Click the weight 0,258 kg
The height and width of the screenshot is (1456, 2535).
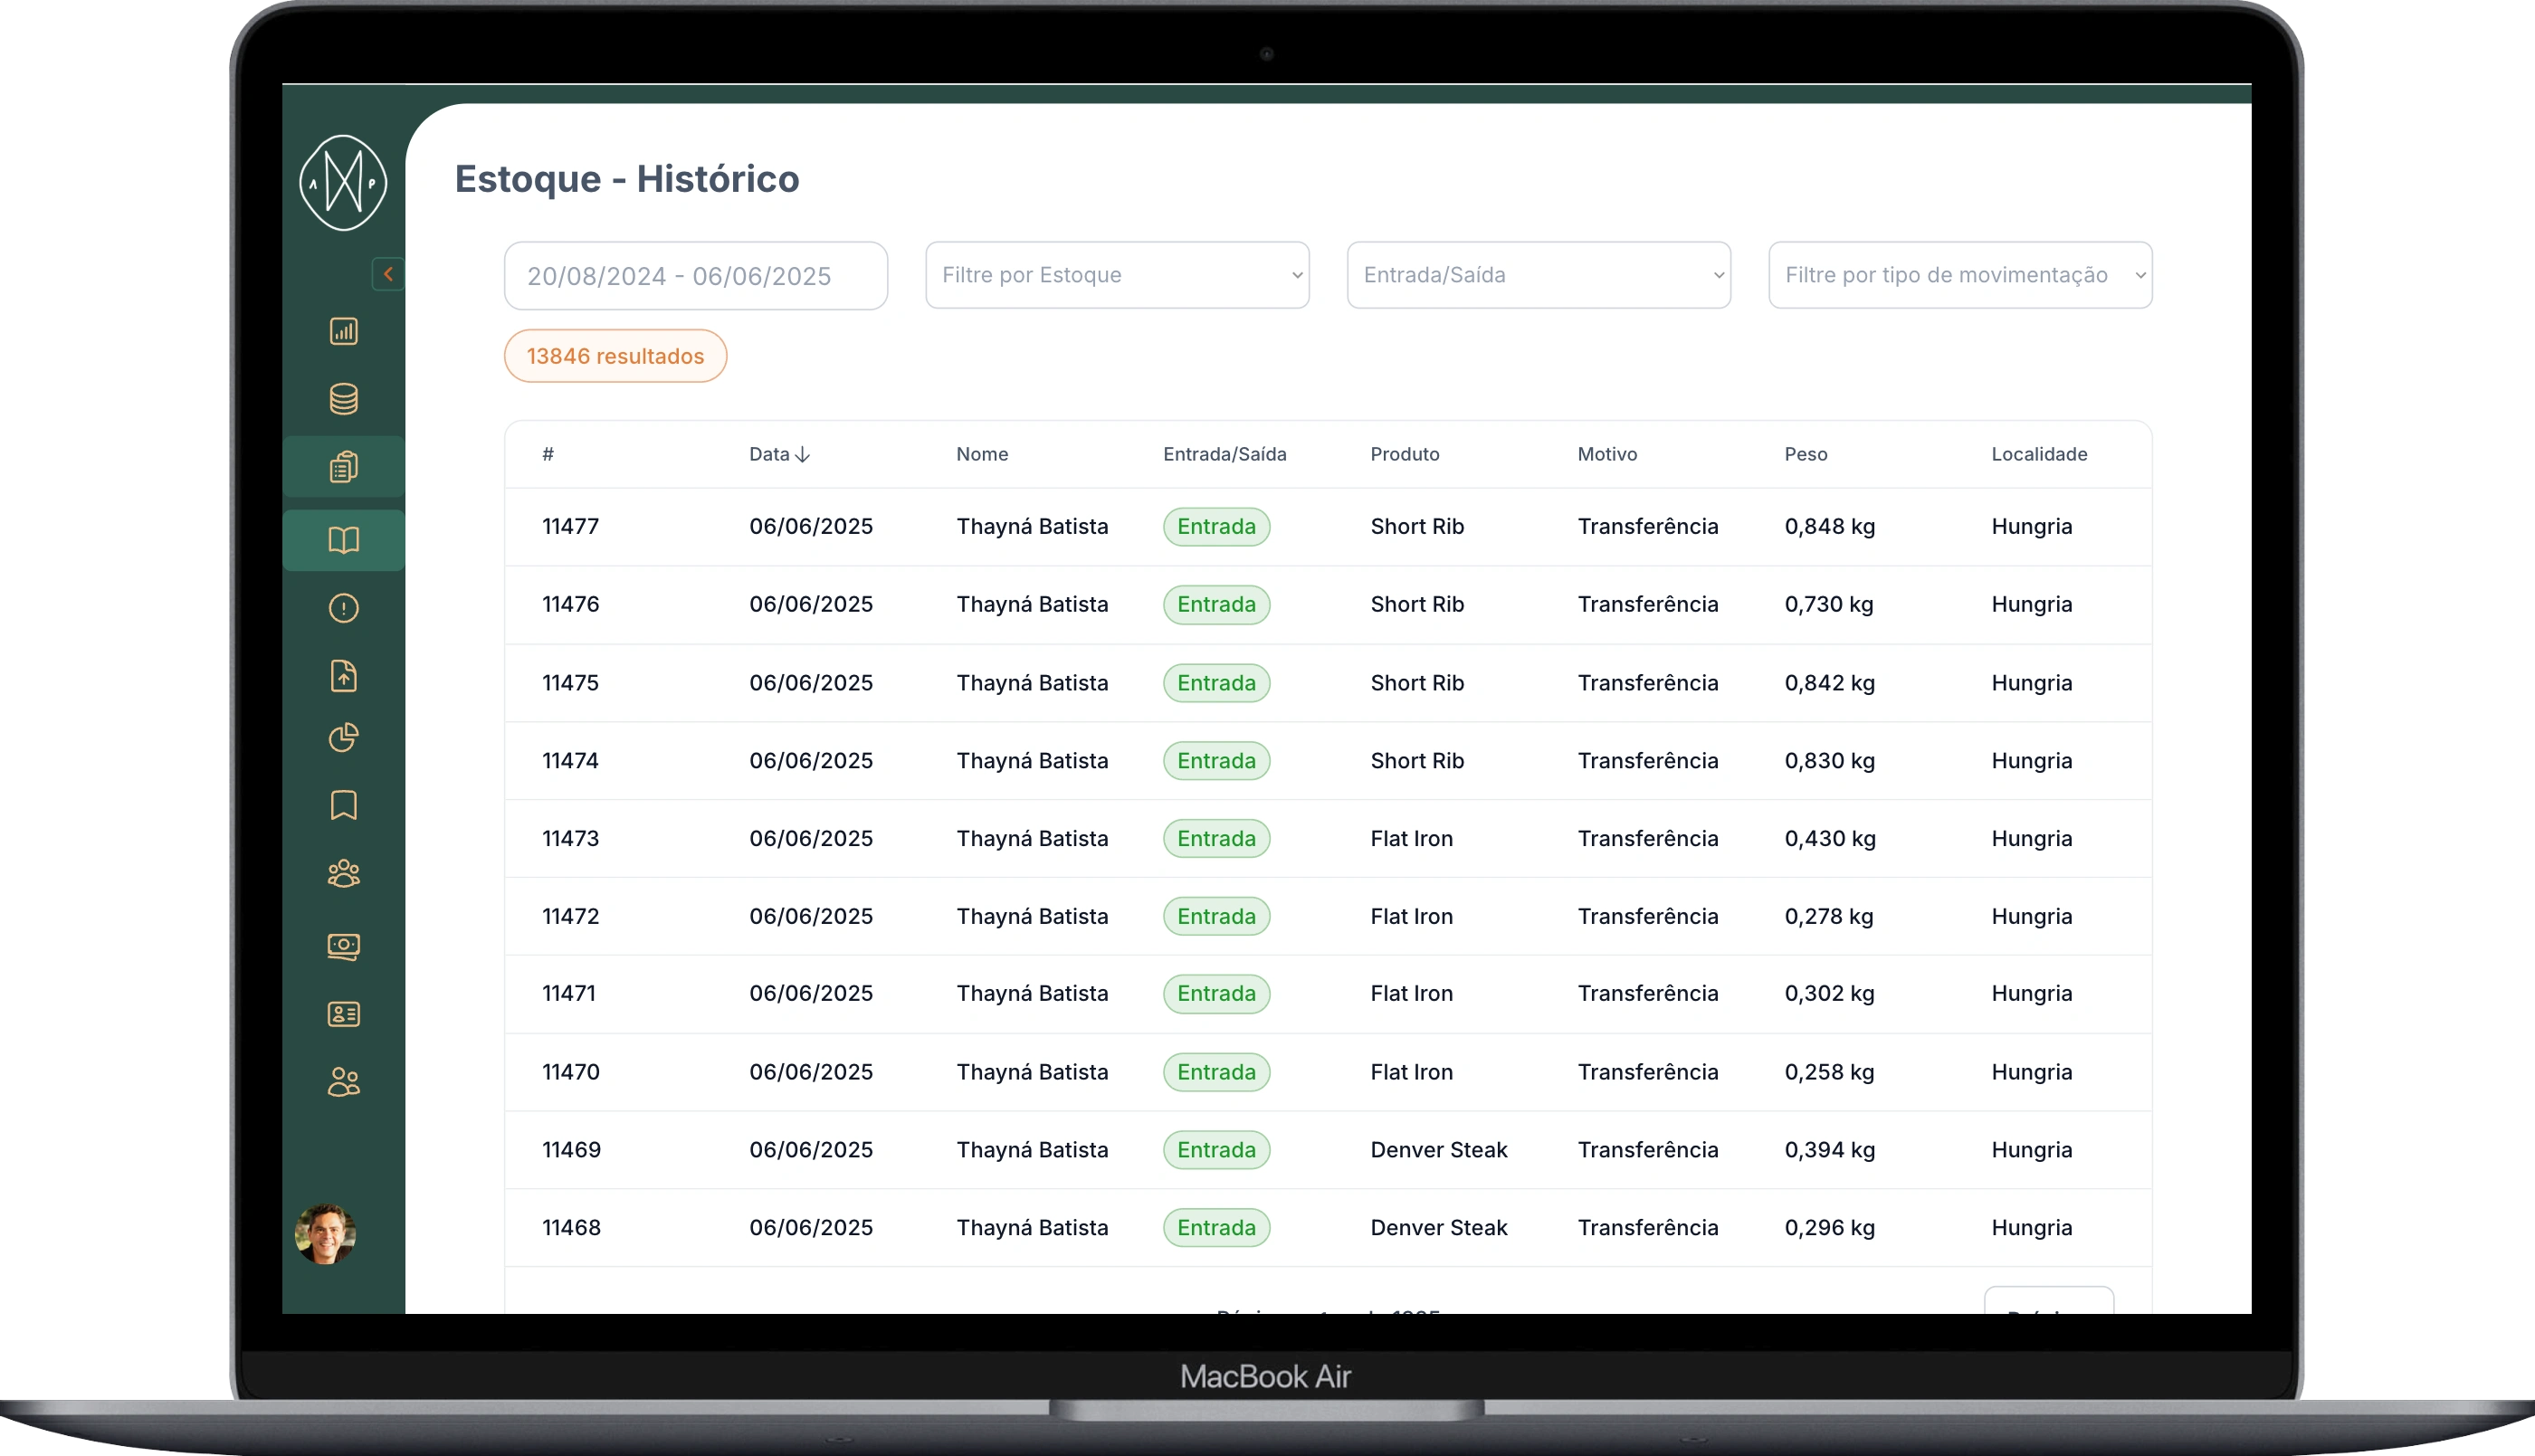[1828, 1072]
